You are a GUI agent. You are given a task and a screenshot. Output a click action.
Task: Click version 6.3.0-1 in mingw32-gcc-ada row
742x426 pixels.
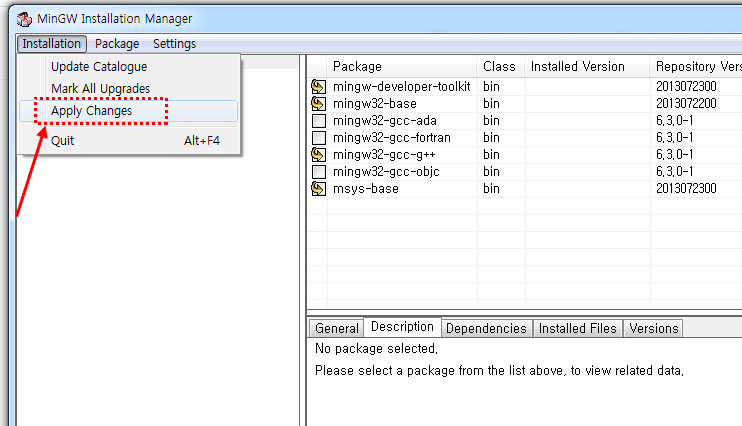pos(674,121)
